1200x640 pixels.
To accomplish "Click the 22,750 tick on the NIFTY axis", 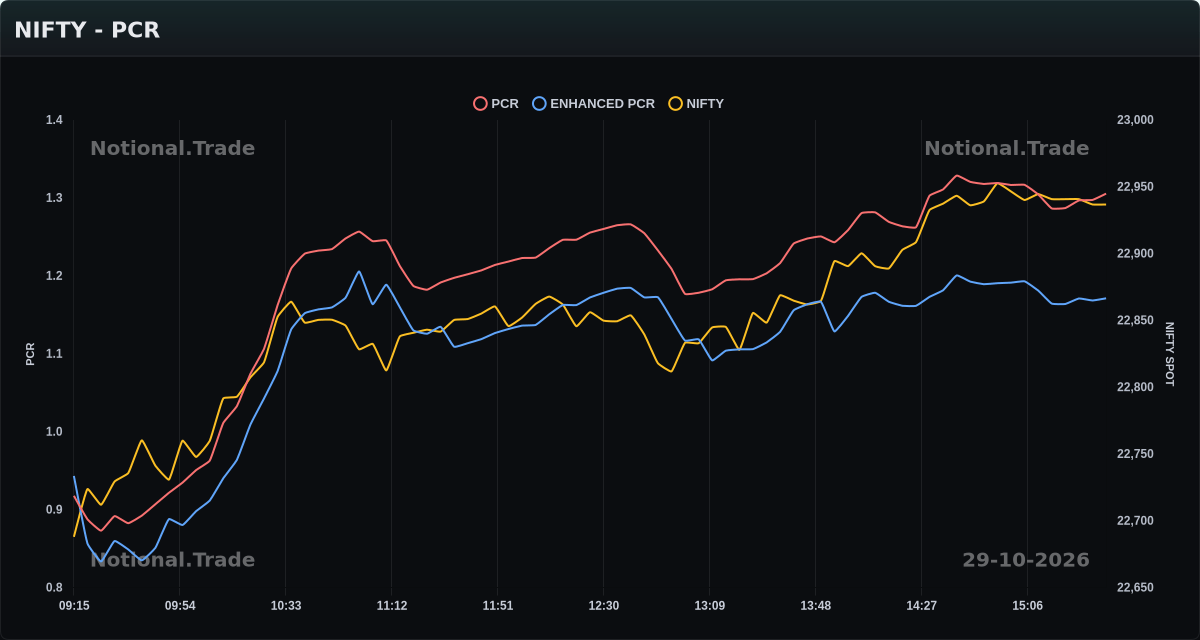I will (x=1135, y=454).
